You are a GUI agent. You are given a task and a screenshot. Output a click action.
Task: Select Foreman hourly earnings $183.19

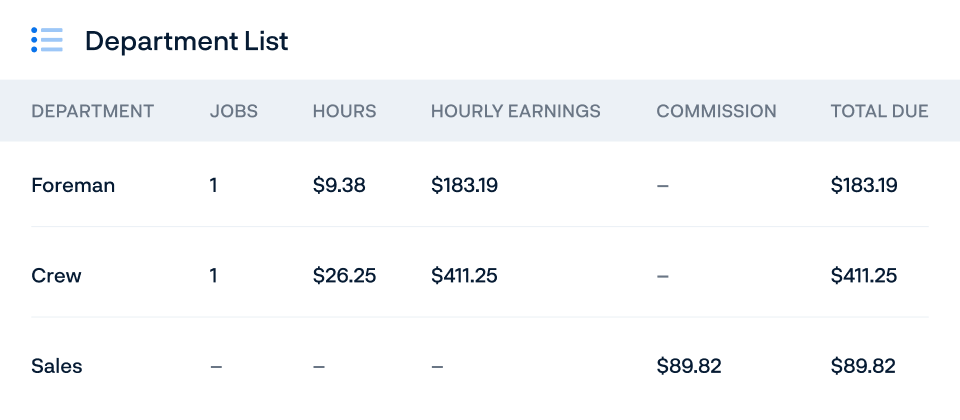pyautogui.click(x=464, y=185)
